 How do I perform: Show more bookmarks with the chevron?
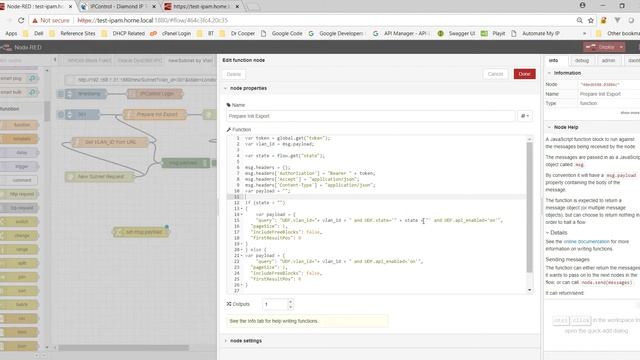(x=584, y=33)
